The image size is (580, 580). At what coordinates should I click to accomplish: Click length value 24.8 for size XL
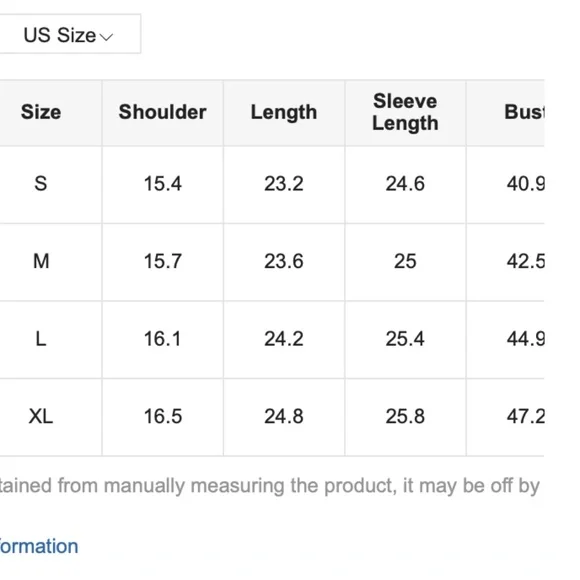pyautogui.click(x=284, y=417)
